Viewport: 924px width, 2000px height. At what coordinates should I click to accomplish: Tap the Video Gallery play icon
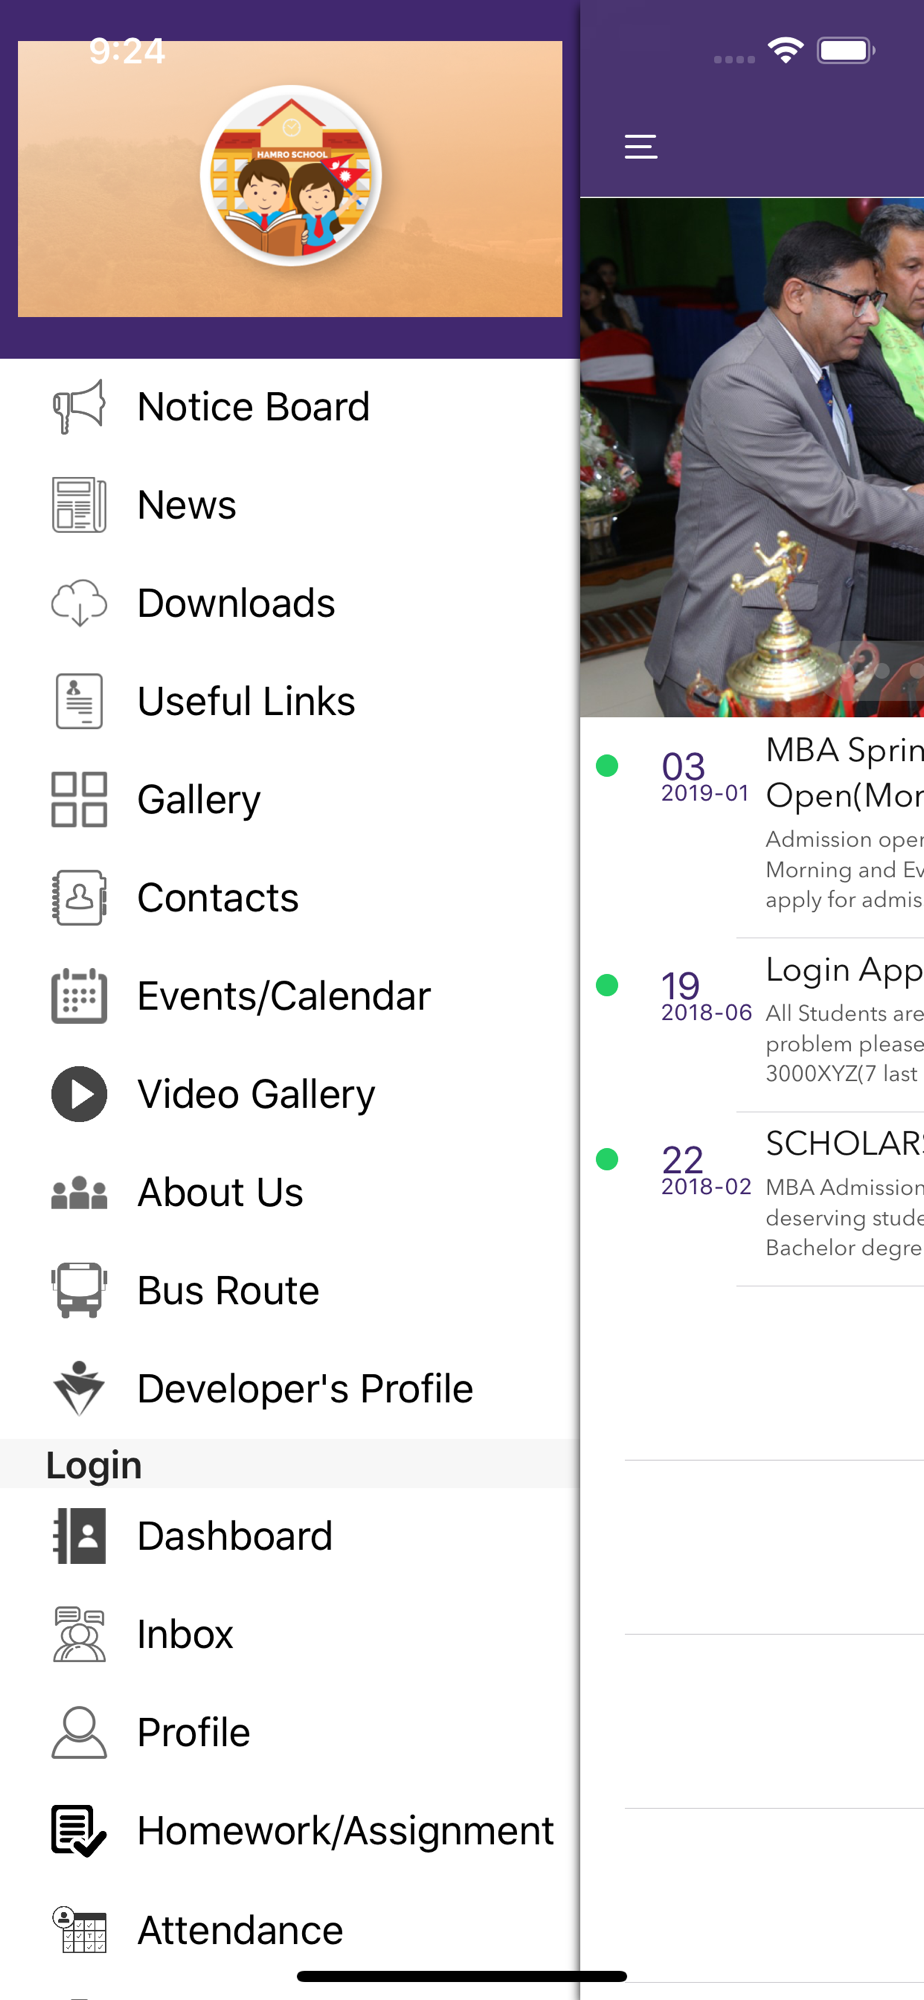tap(79, 1094)
